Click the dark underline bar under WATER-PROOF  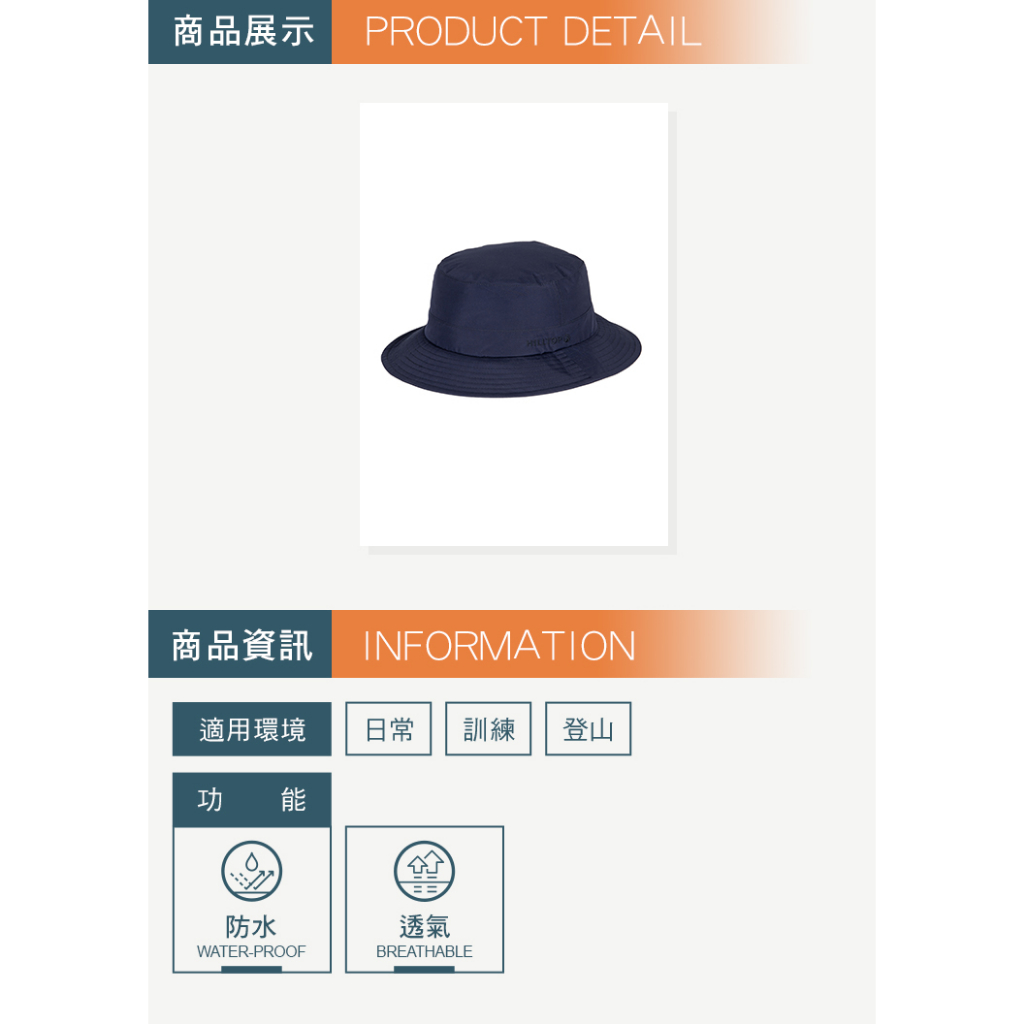(x=251, y=969)
